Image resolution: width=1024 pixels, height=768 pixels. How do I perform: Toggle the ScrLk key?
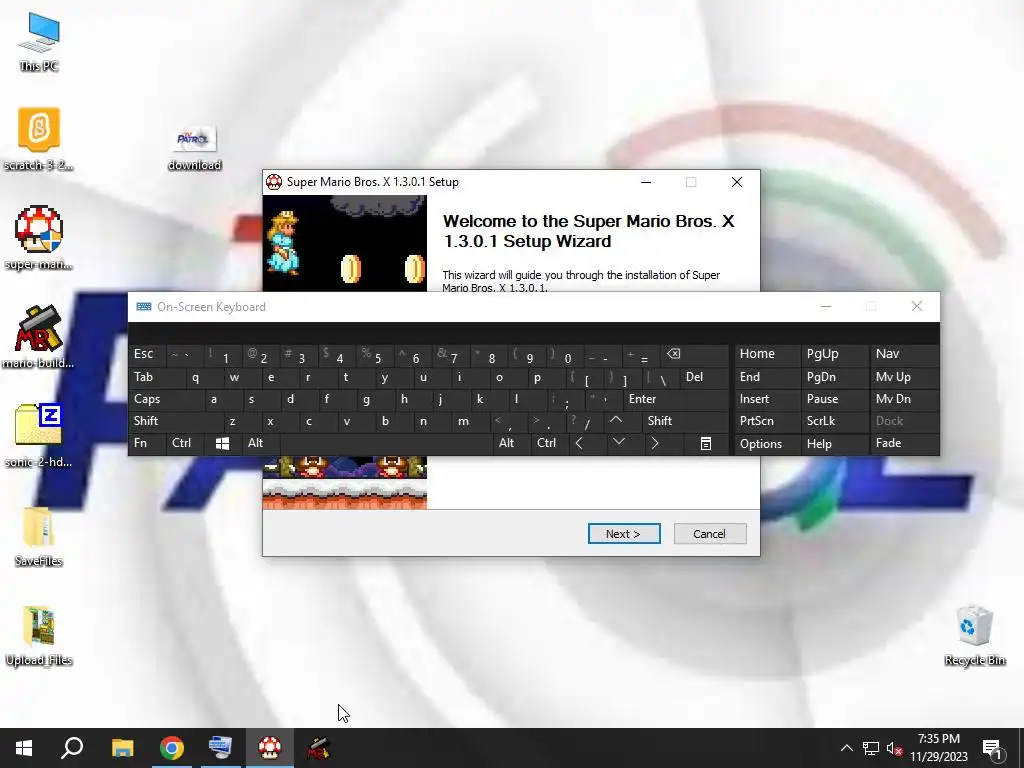pos(834,421)
